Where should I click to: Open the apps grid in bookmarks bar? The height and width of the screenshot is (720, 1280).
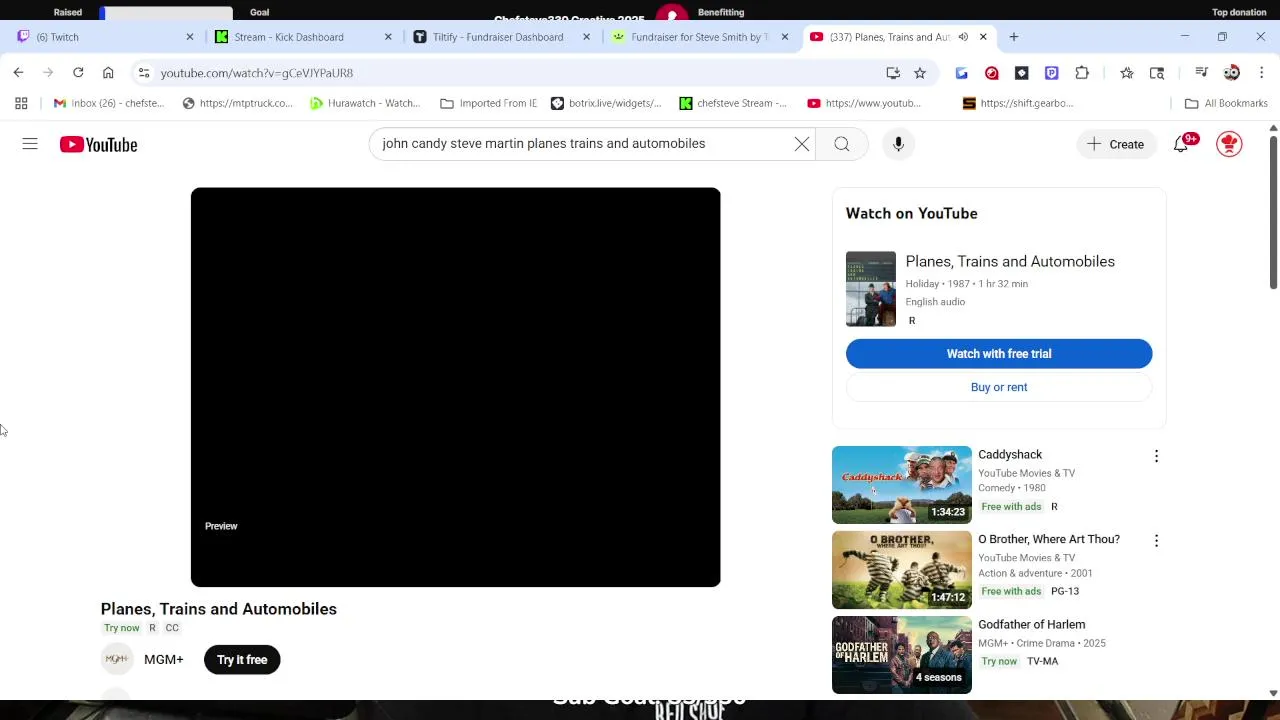[21, 103]
